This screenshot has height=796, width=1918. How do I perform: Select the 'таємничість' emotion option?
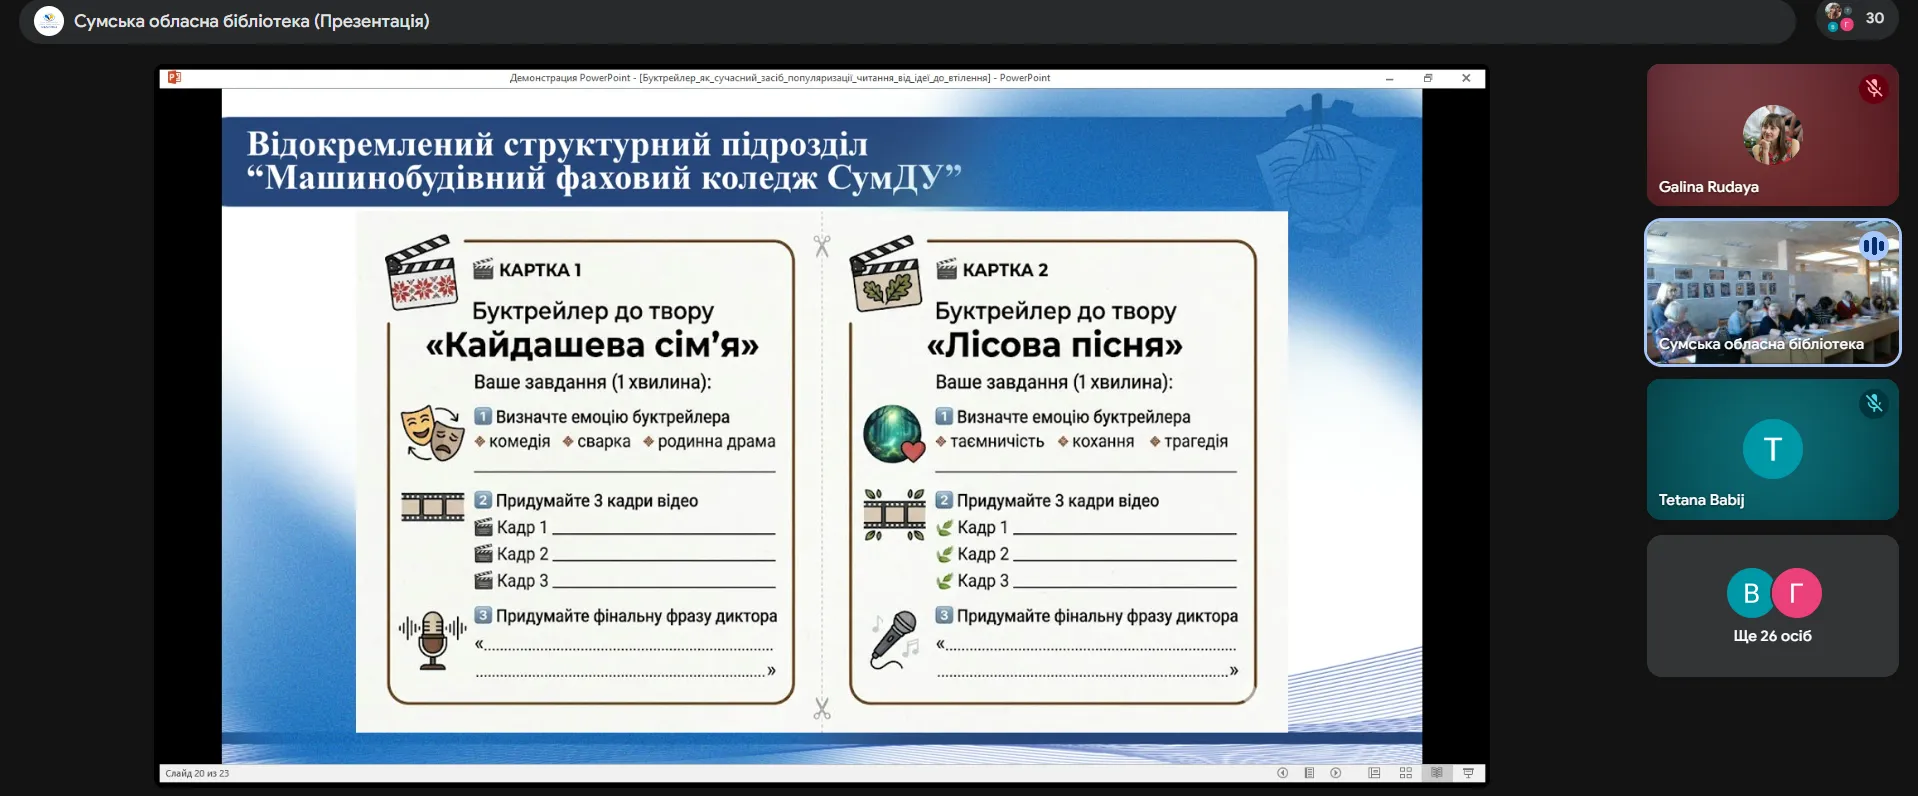997,441
